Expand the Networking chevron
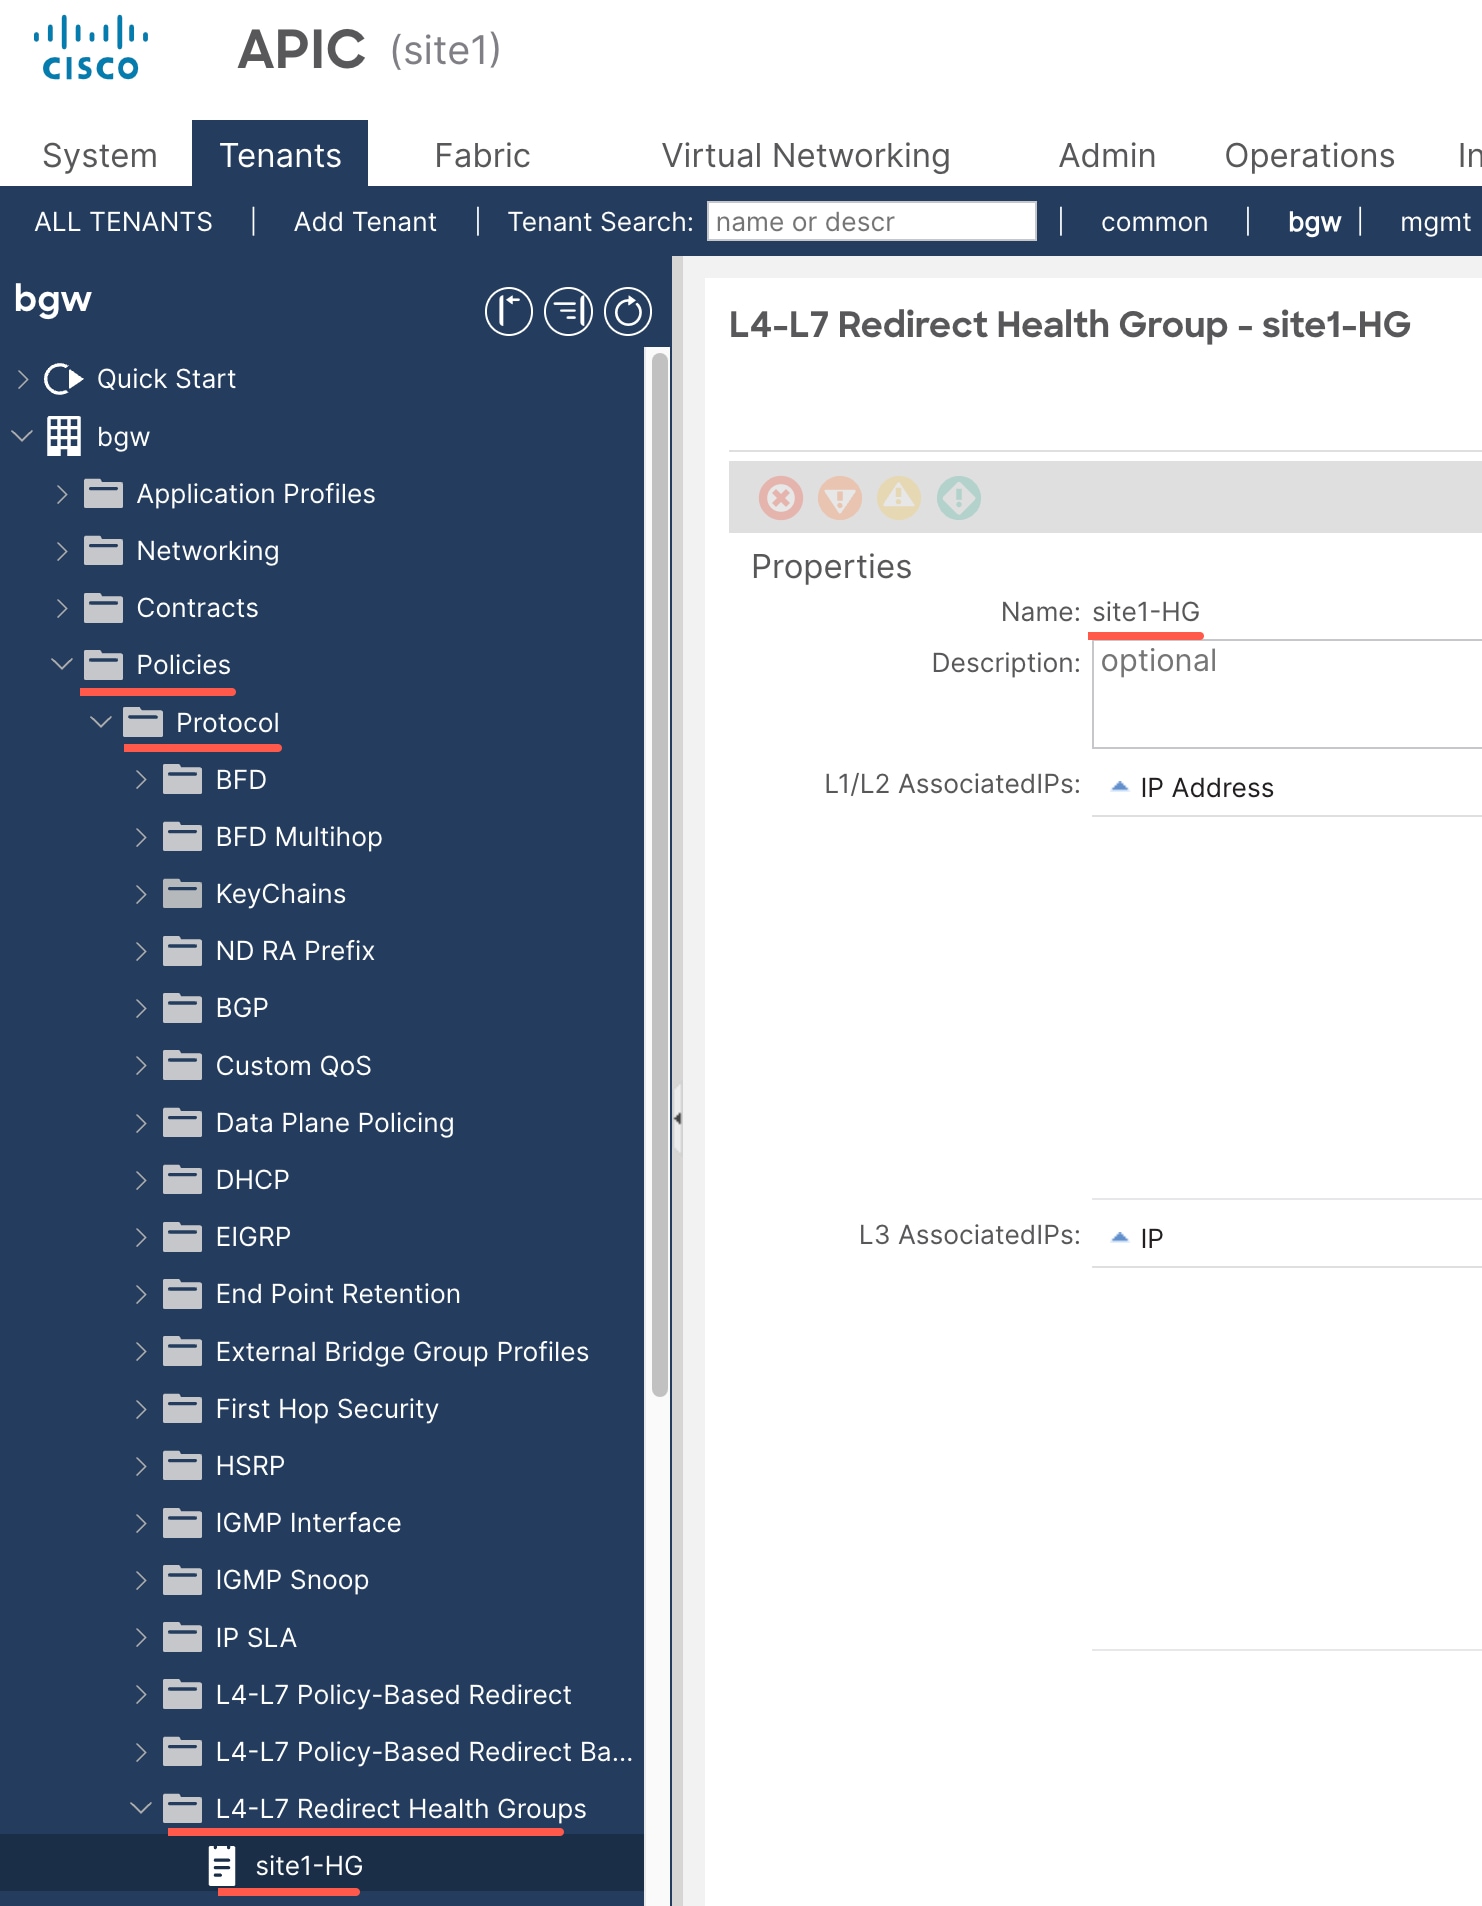Viewport: 1482px width, 1906px height. pos(62,551)
